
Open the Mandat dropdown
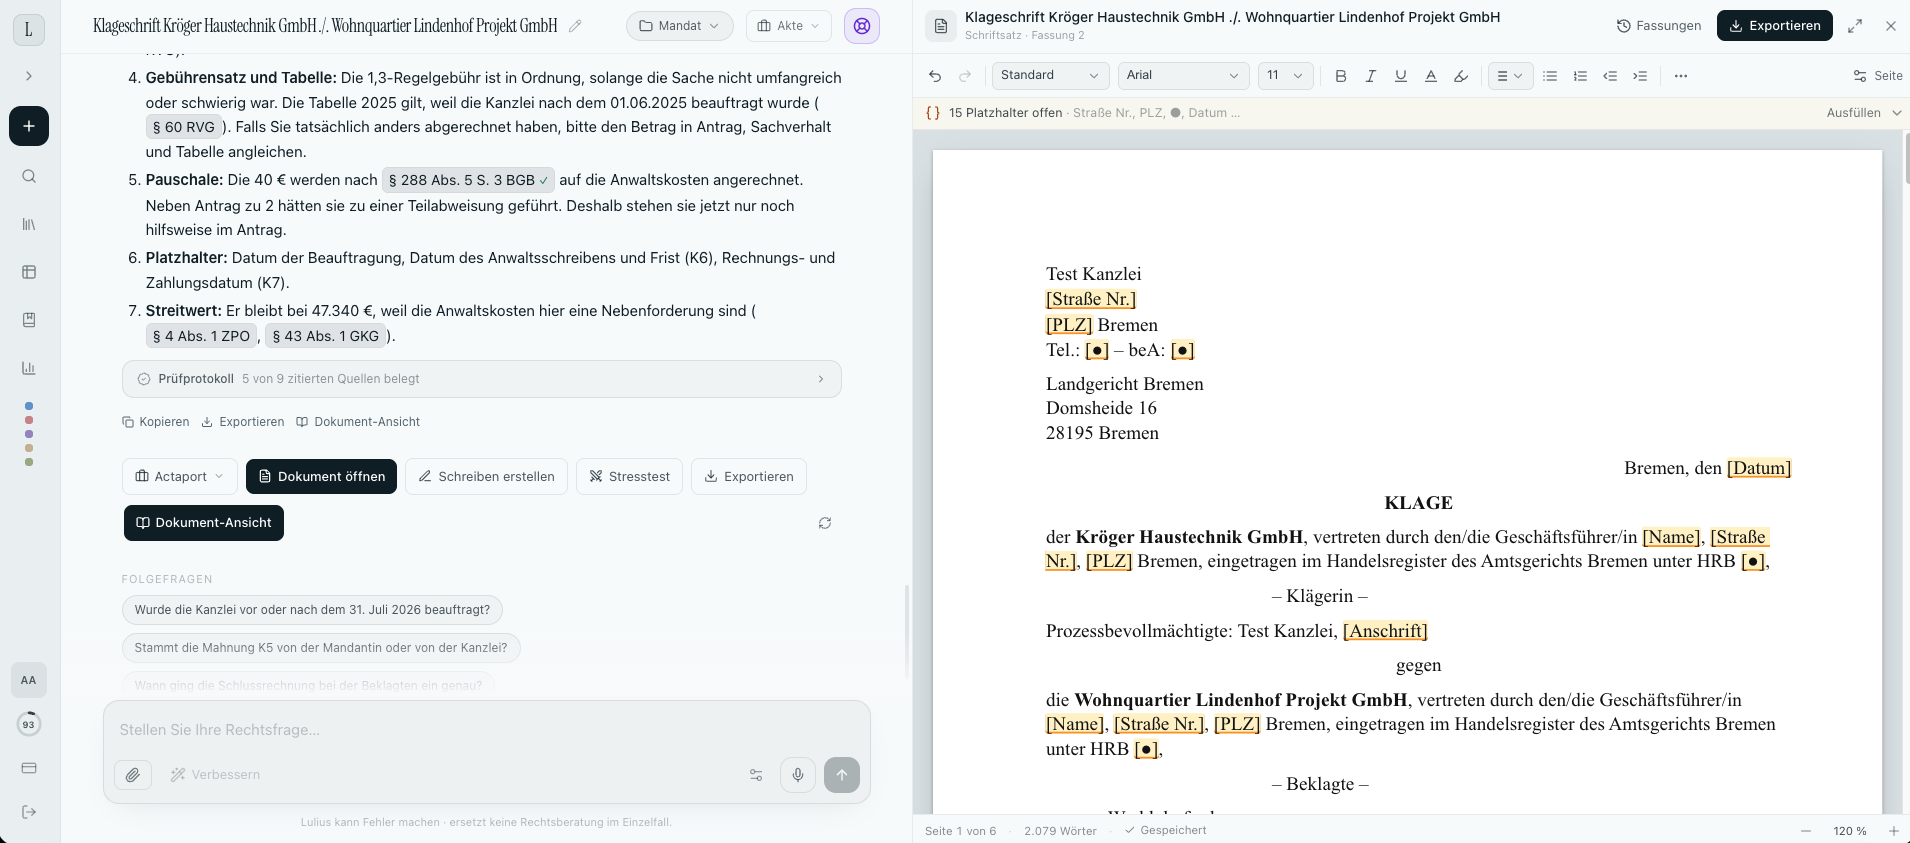point(680,26)
